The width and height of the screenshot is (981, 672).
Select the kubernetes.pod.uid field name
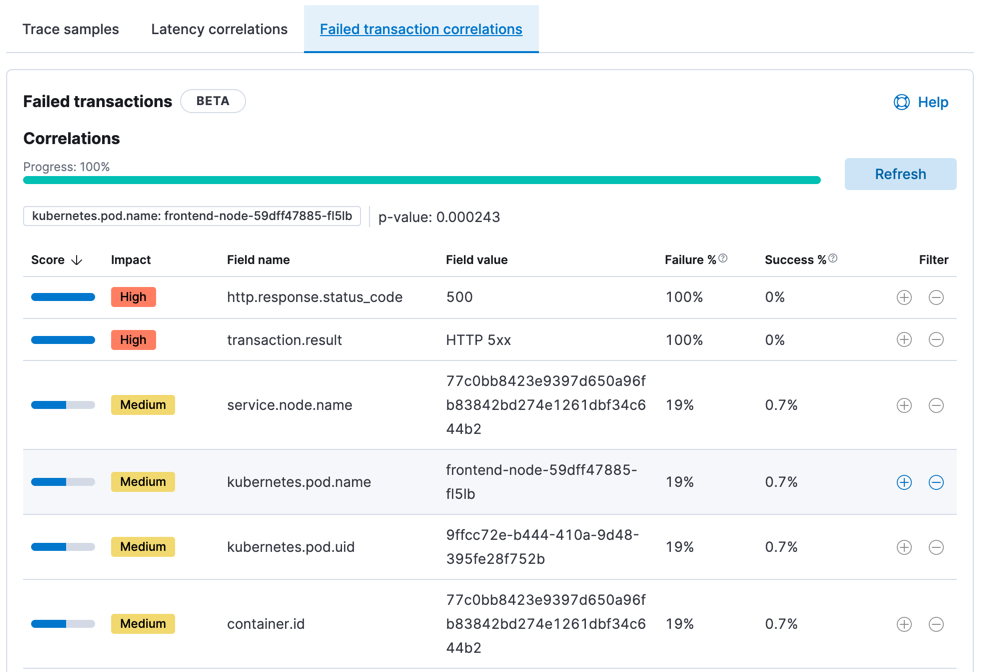[x=291, y=547]
